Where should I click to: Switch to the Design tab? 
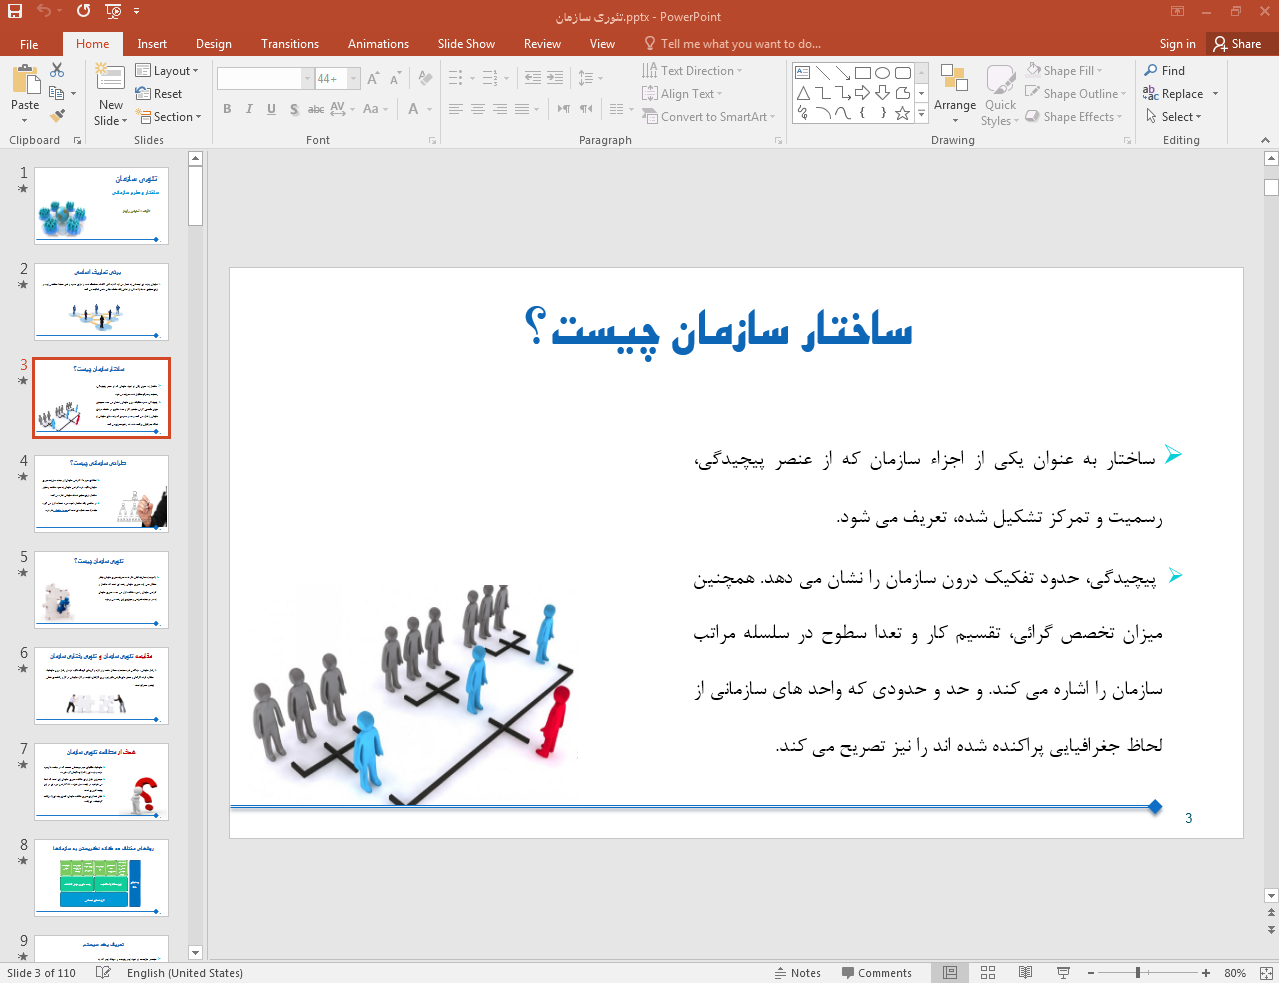213,44
